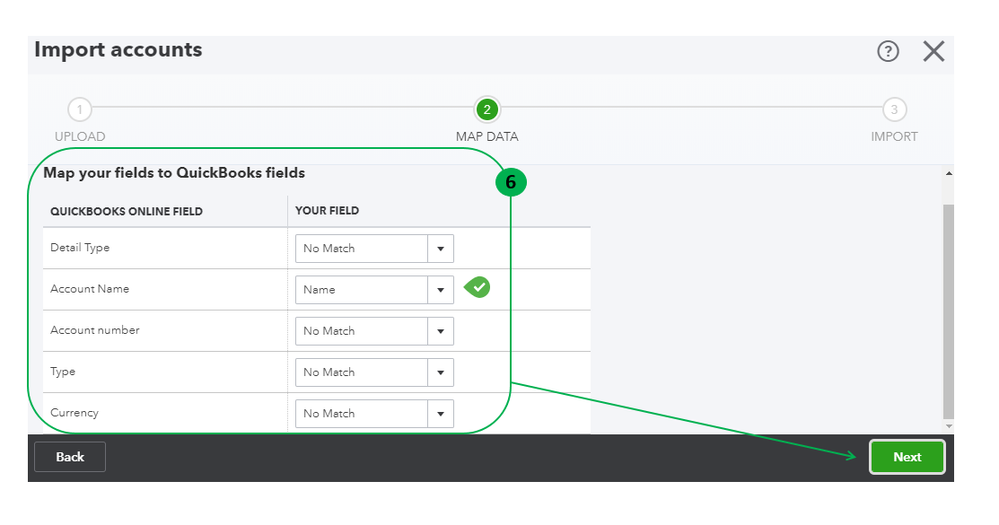Select the UPLOAD step label

tap(80, 137)
